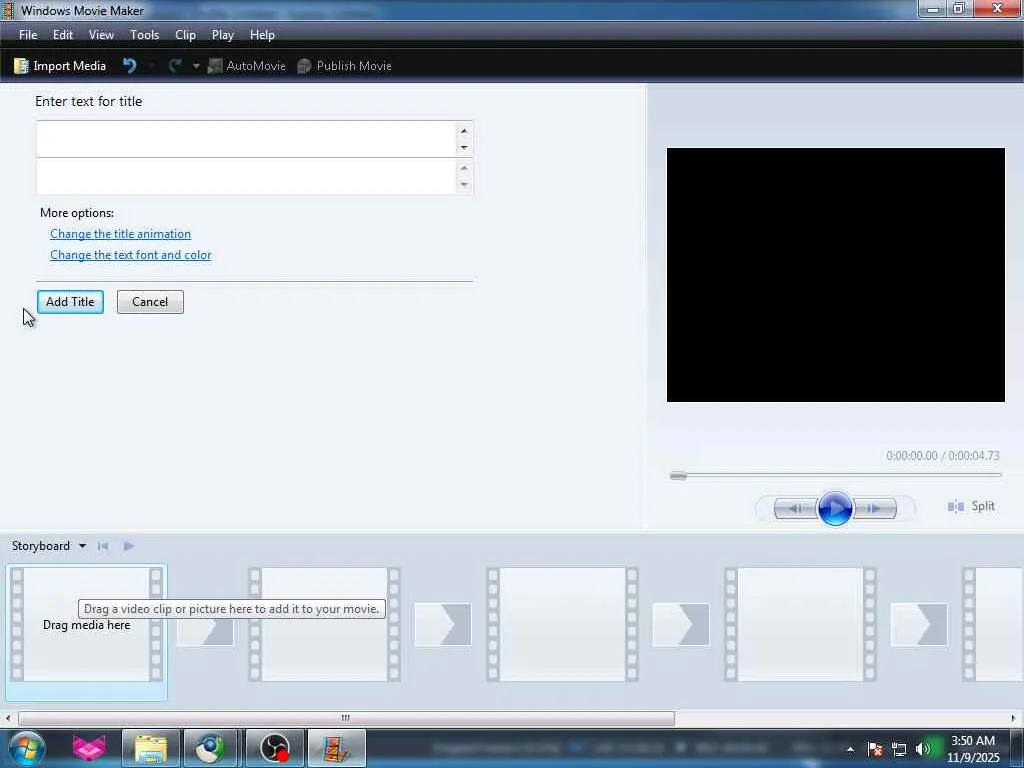The image size is (1024, 768).
Task: Click transition cell between third and fourth clips
Action: (x=680, y=624)
